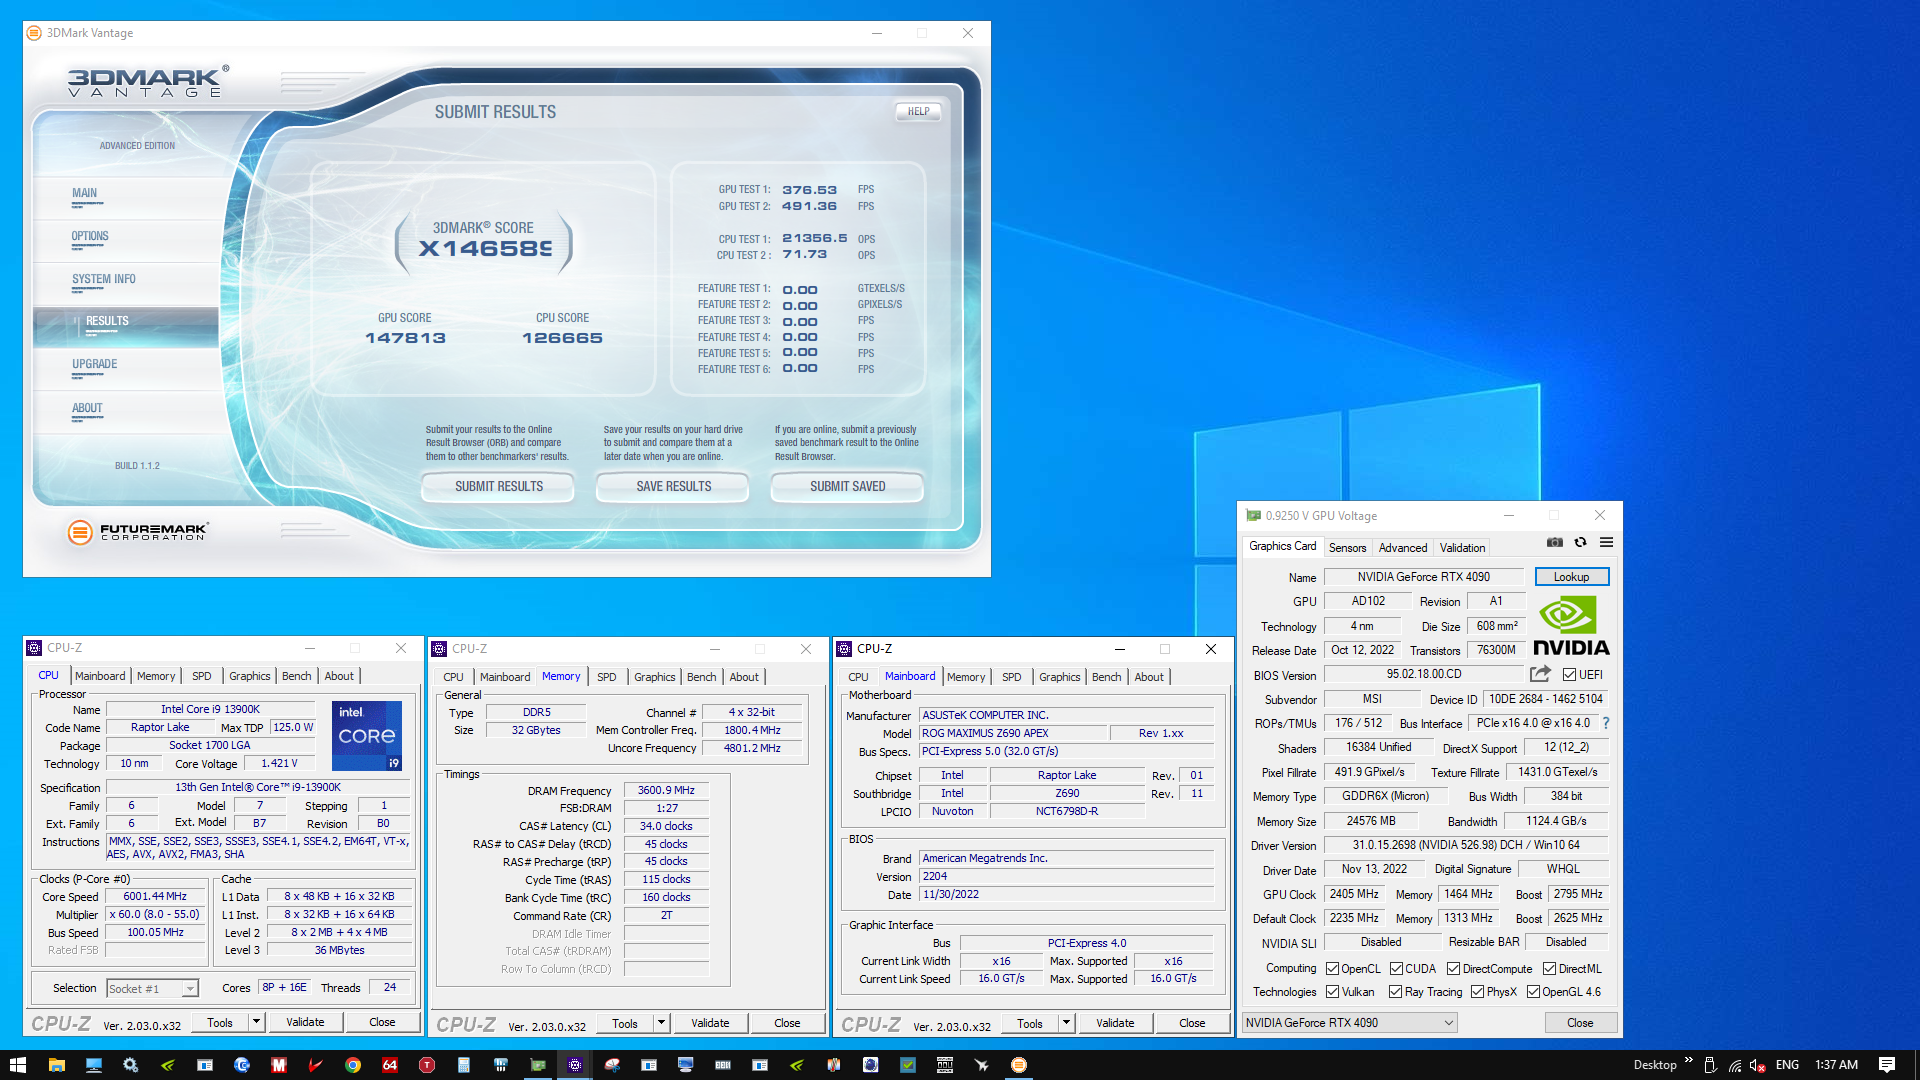The width and height of the screenshot is (1920, 1080).
Task: Toggle the DirectCompute checkbox
Action: point(1453,968)
